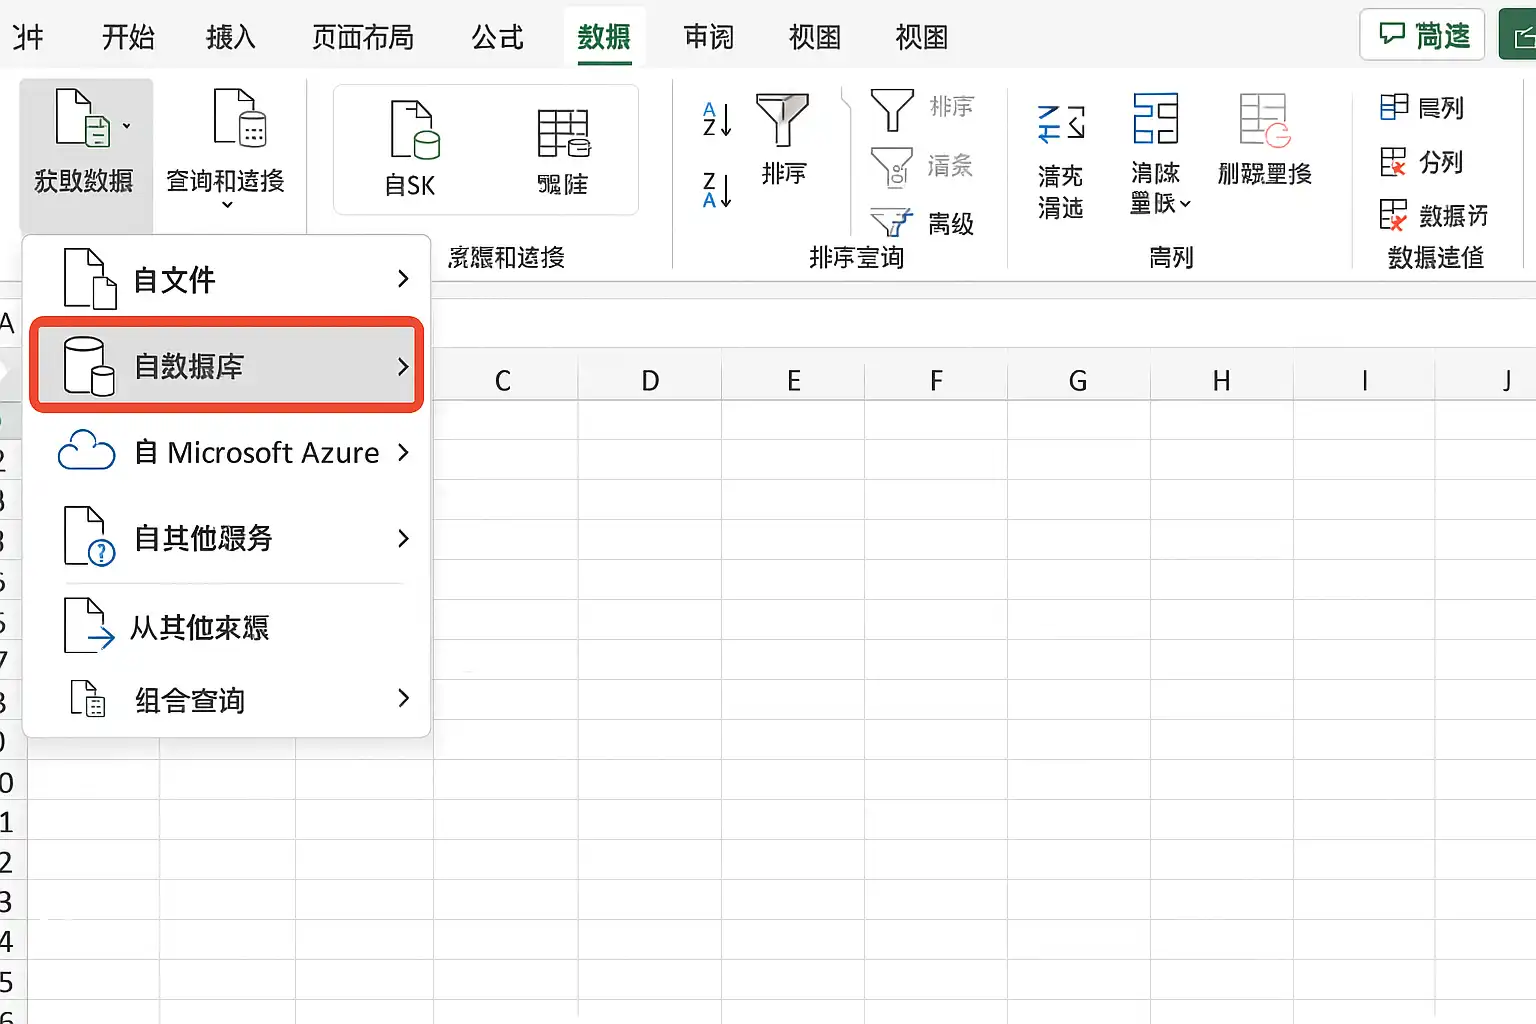Expand the 自 Microsoft Azure submenu

click(x=403, y=452)
